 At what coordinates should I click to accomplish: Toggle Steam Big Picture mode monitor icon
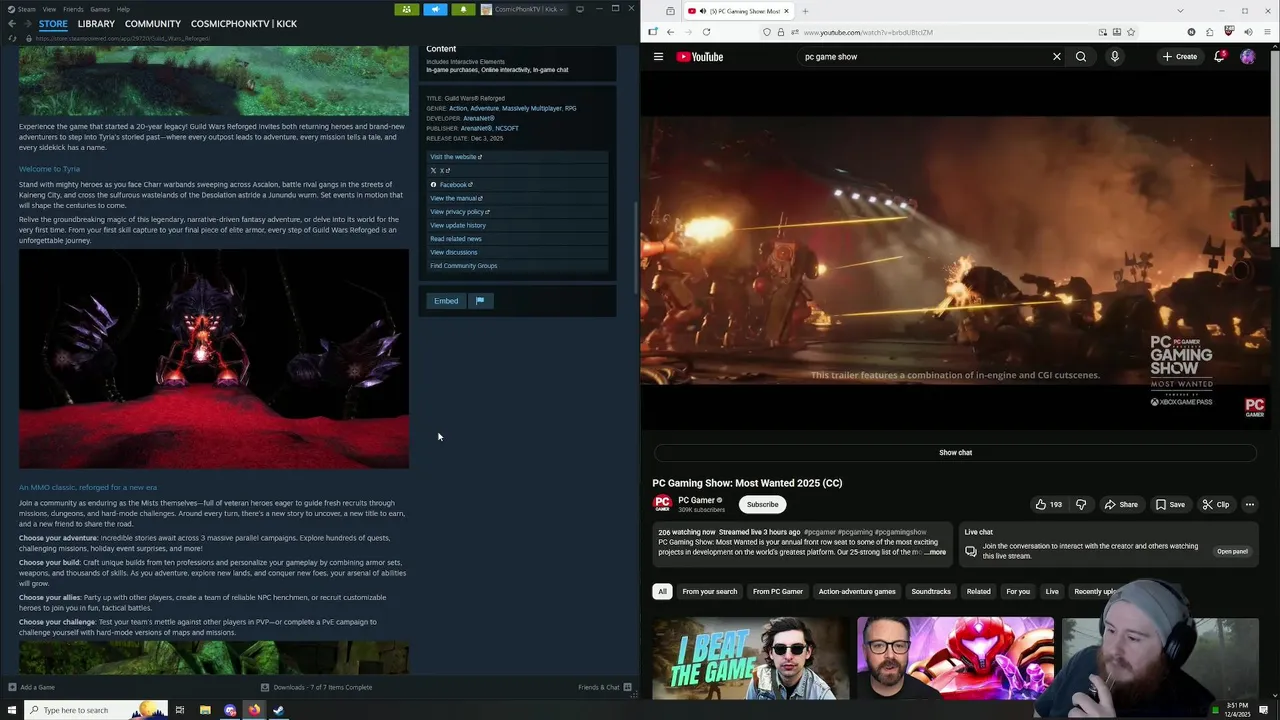point(579,9)
